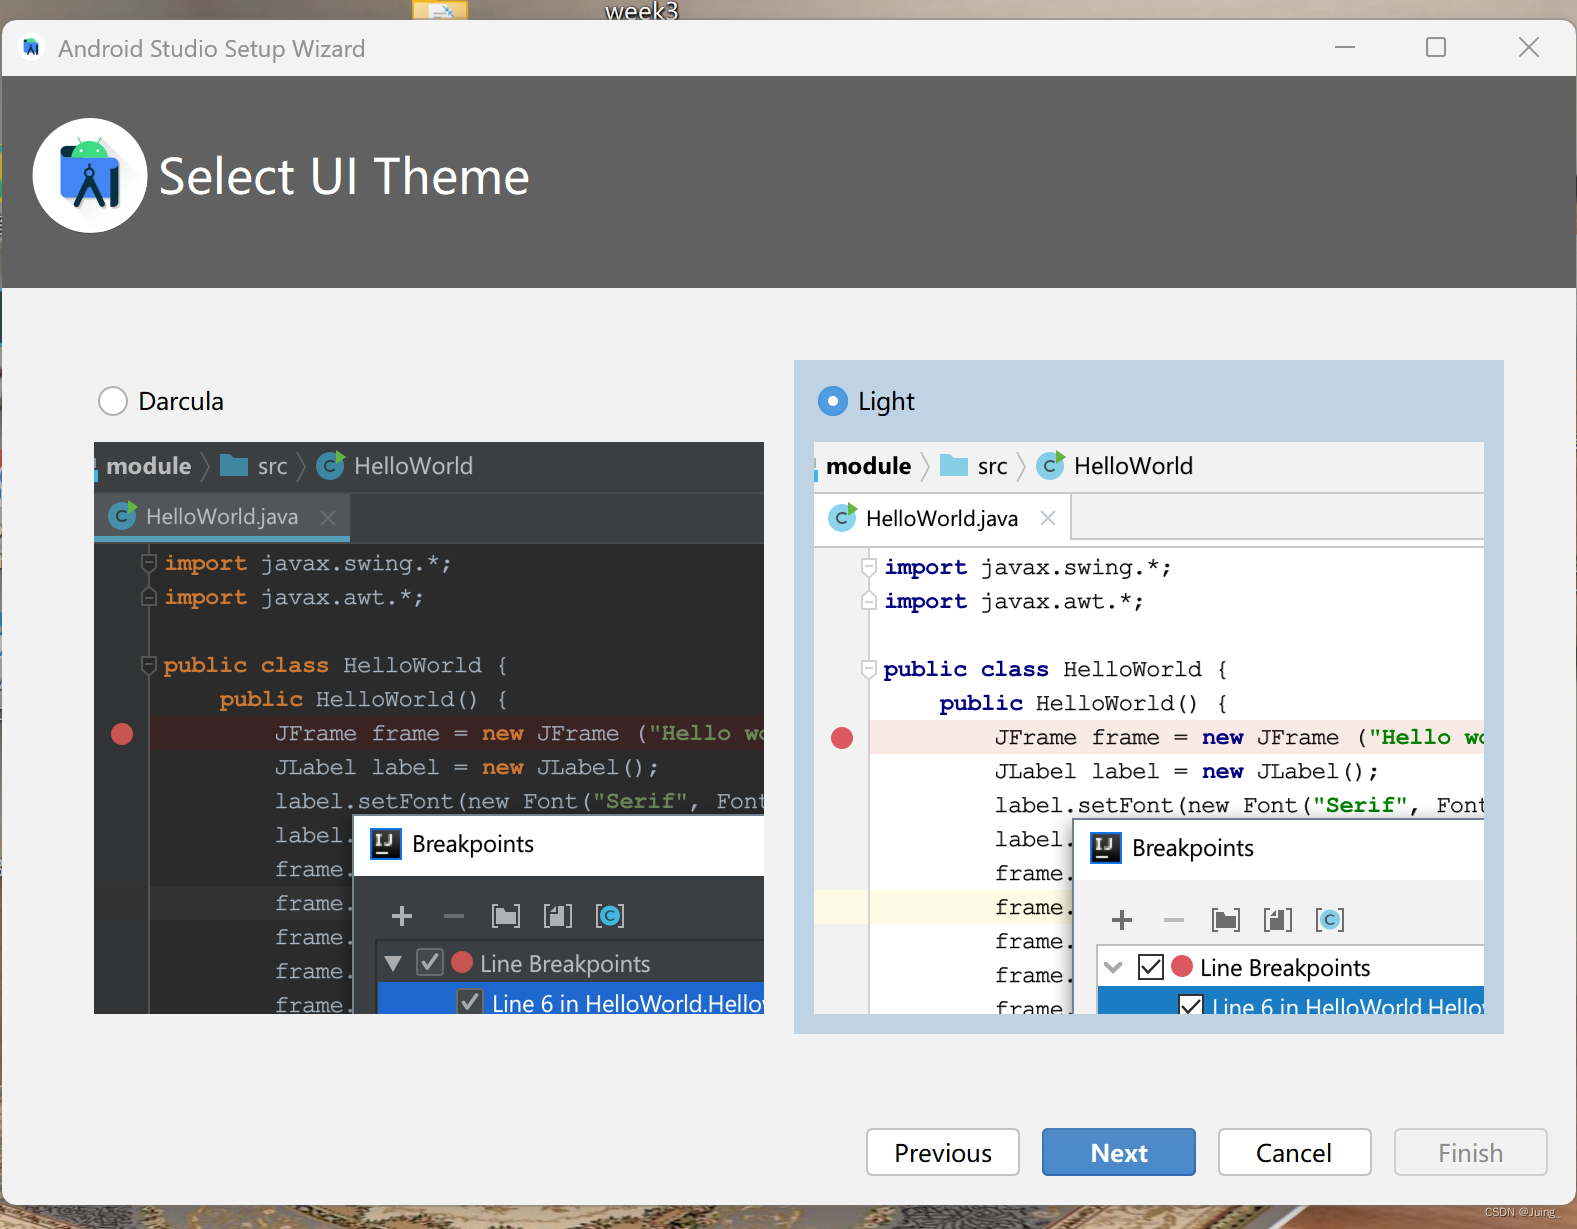
Task: Close the HelloWorld.java tab in Darcula preview
Action: pos(327,517)
